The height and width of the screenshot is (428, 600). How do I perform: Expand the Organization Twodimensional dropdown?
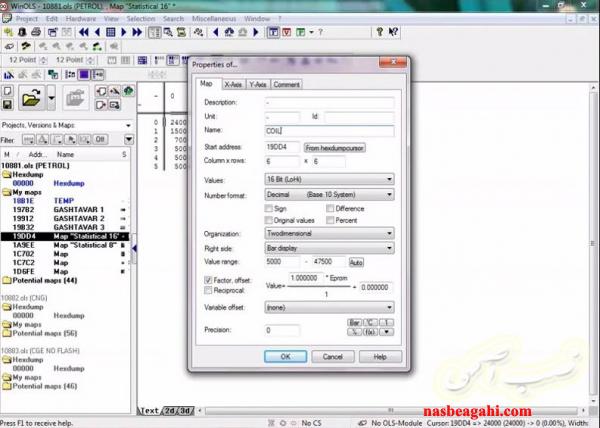coord(329,233)
